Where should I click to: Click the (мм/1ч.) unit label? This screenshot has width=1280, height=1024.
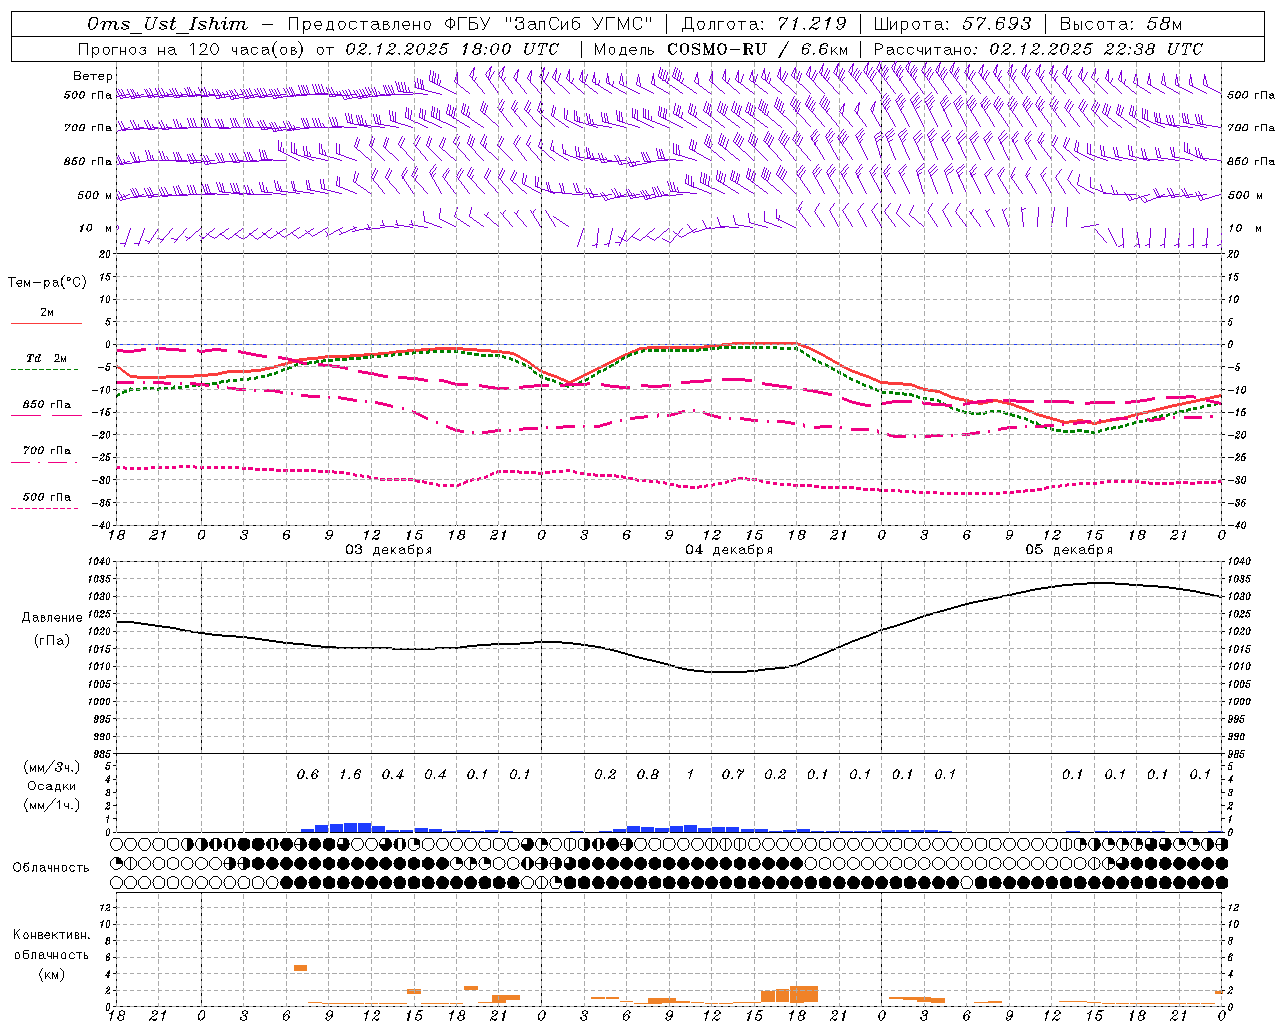52,805
